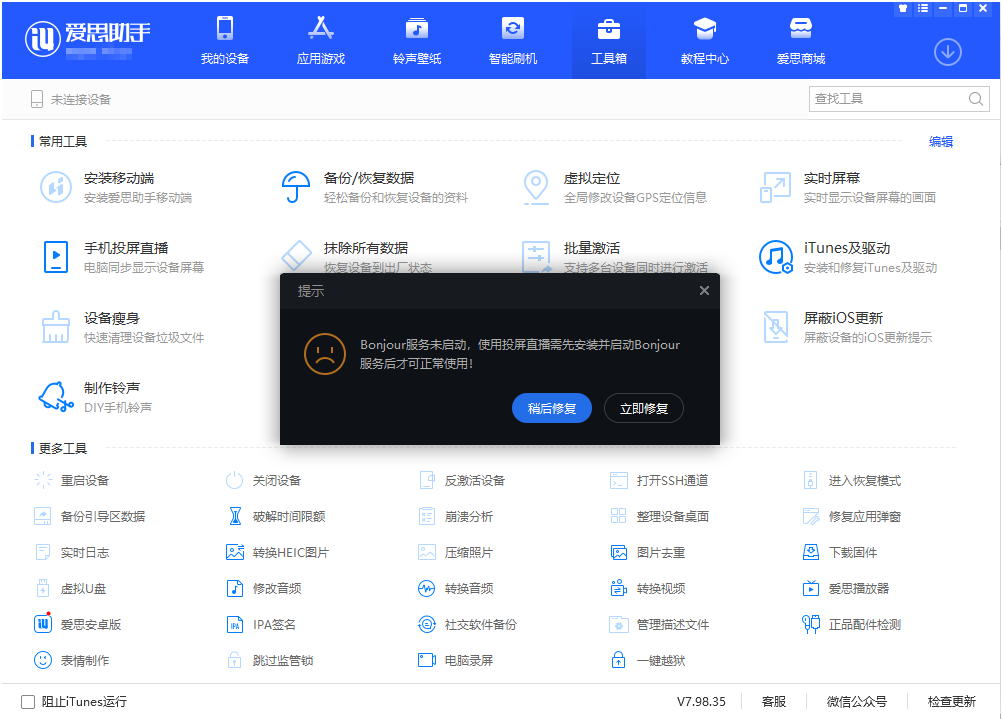Click the 立即修复 repair now button

point(643,408)
